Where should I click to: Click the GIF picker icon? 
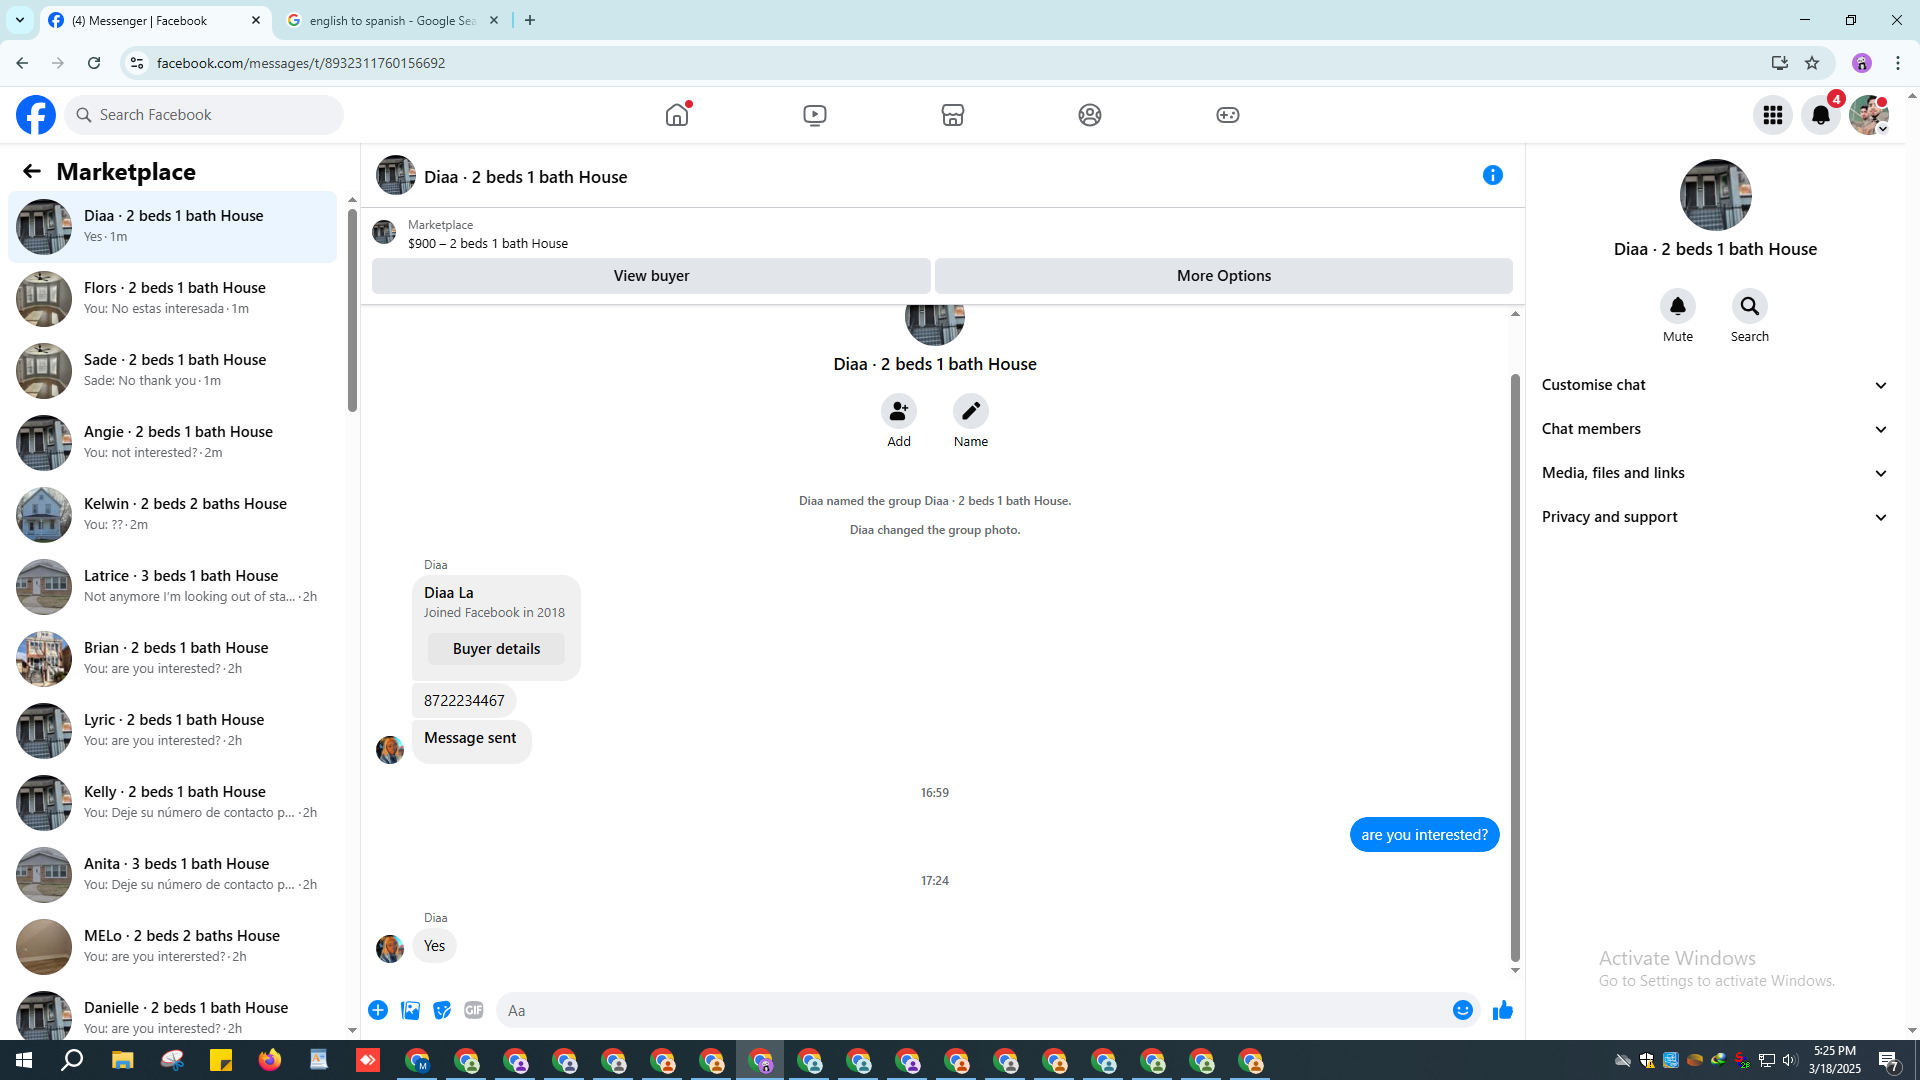(x=474, y=1010)
